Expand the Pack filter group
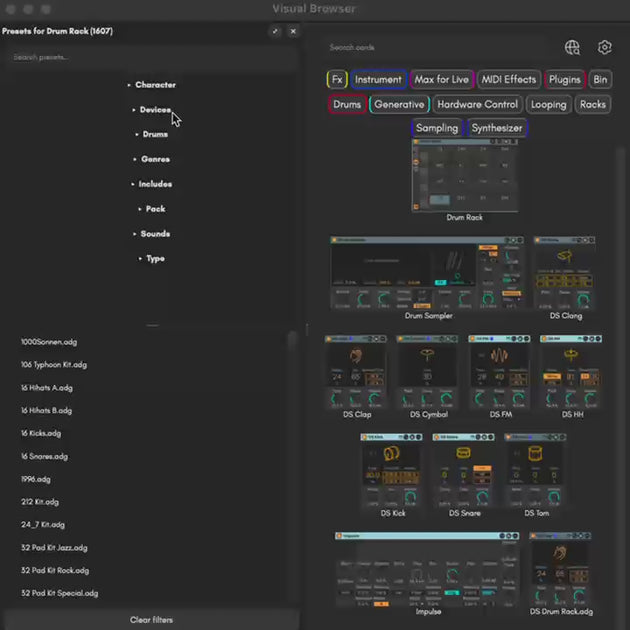Image resolution: width=630 pixels, height=630 pixels. 151,209
